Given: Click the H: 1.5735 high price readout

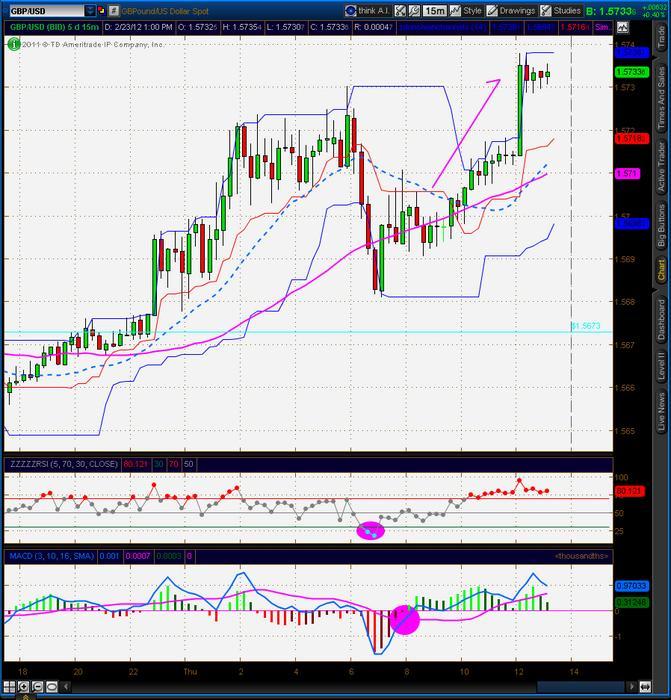Looking at the screenshot, I should (241, 27).
